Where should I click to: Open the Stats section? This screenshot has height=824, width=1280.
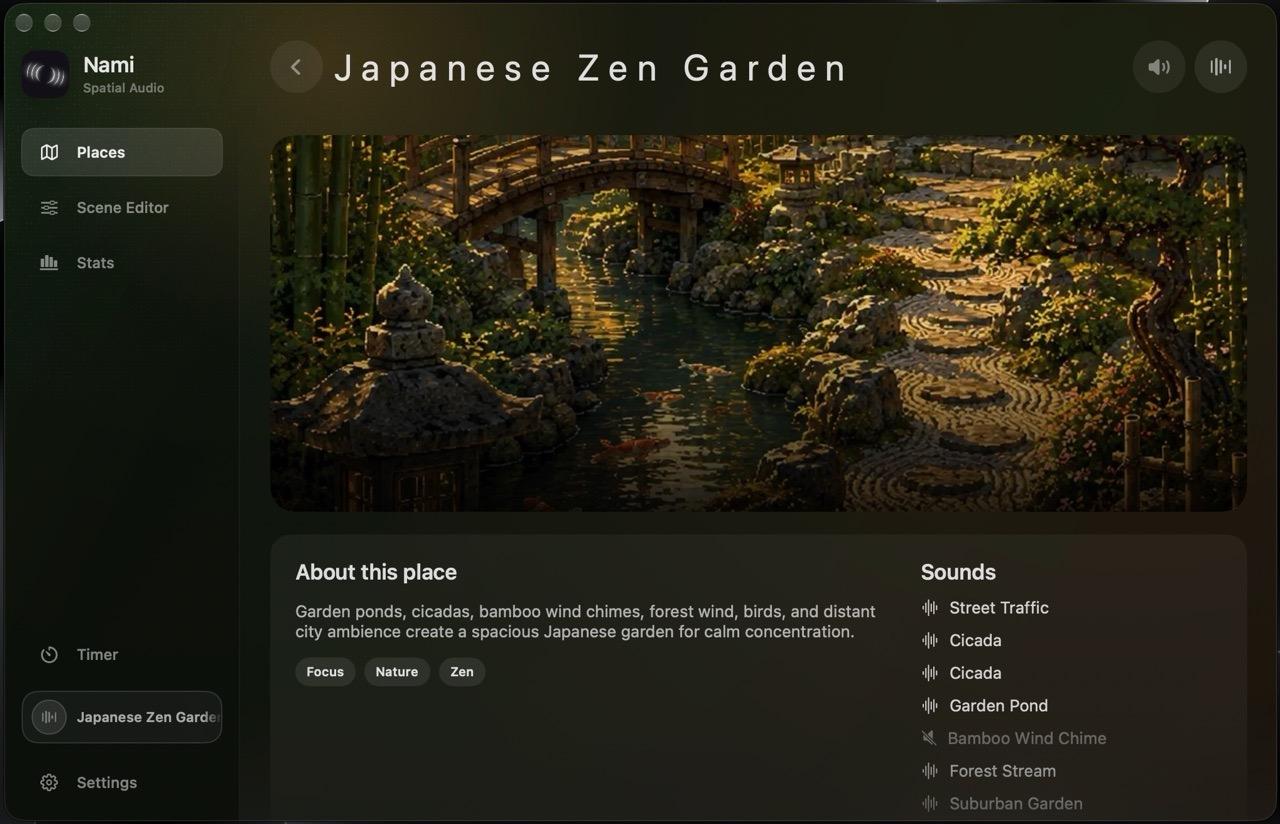tap(122, 262)
